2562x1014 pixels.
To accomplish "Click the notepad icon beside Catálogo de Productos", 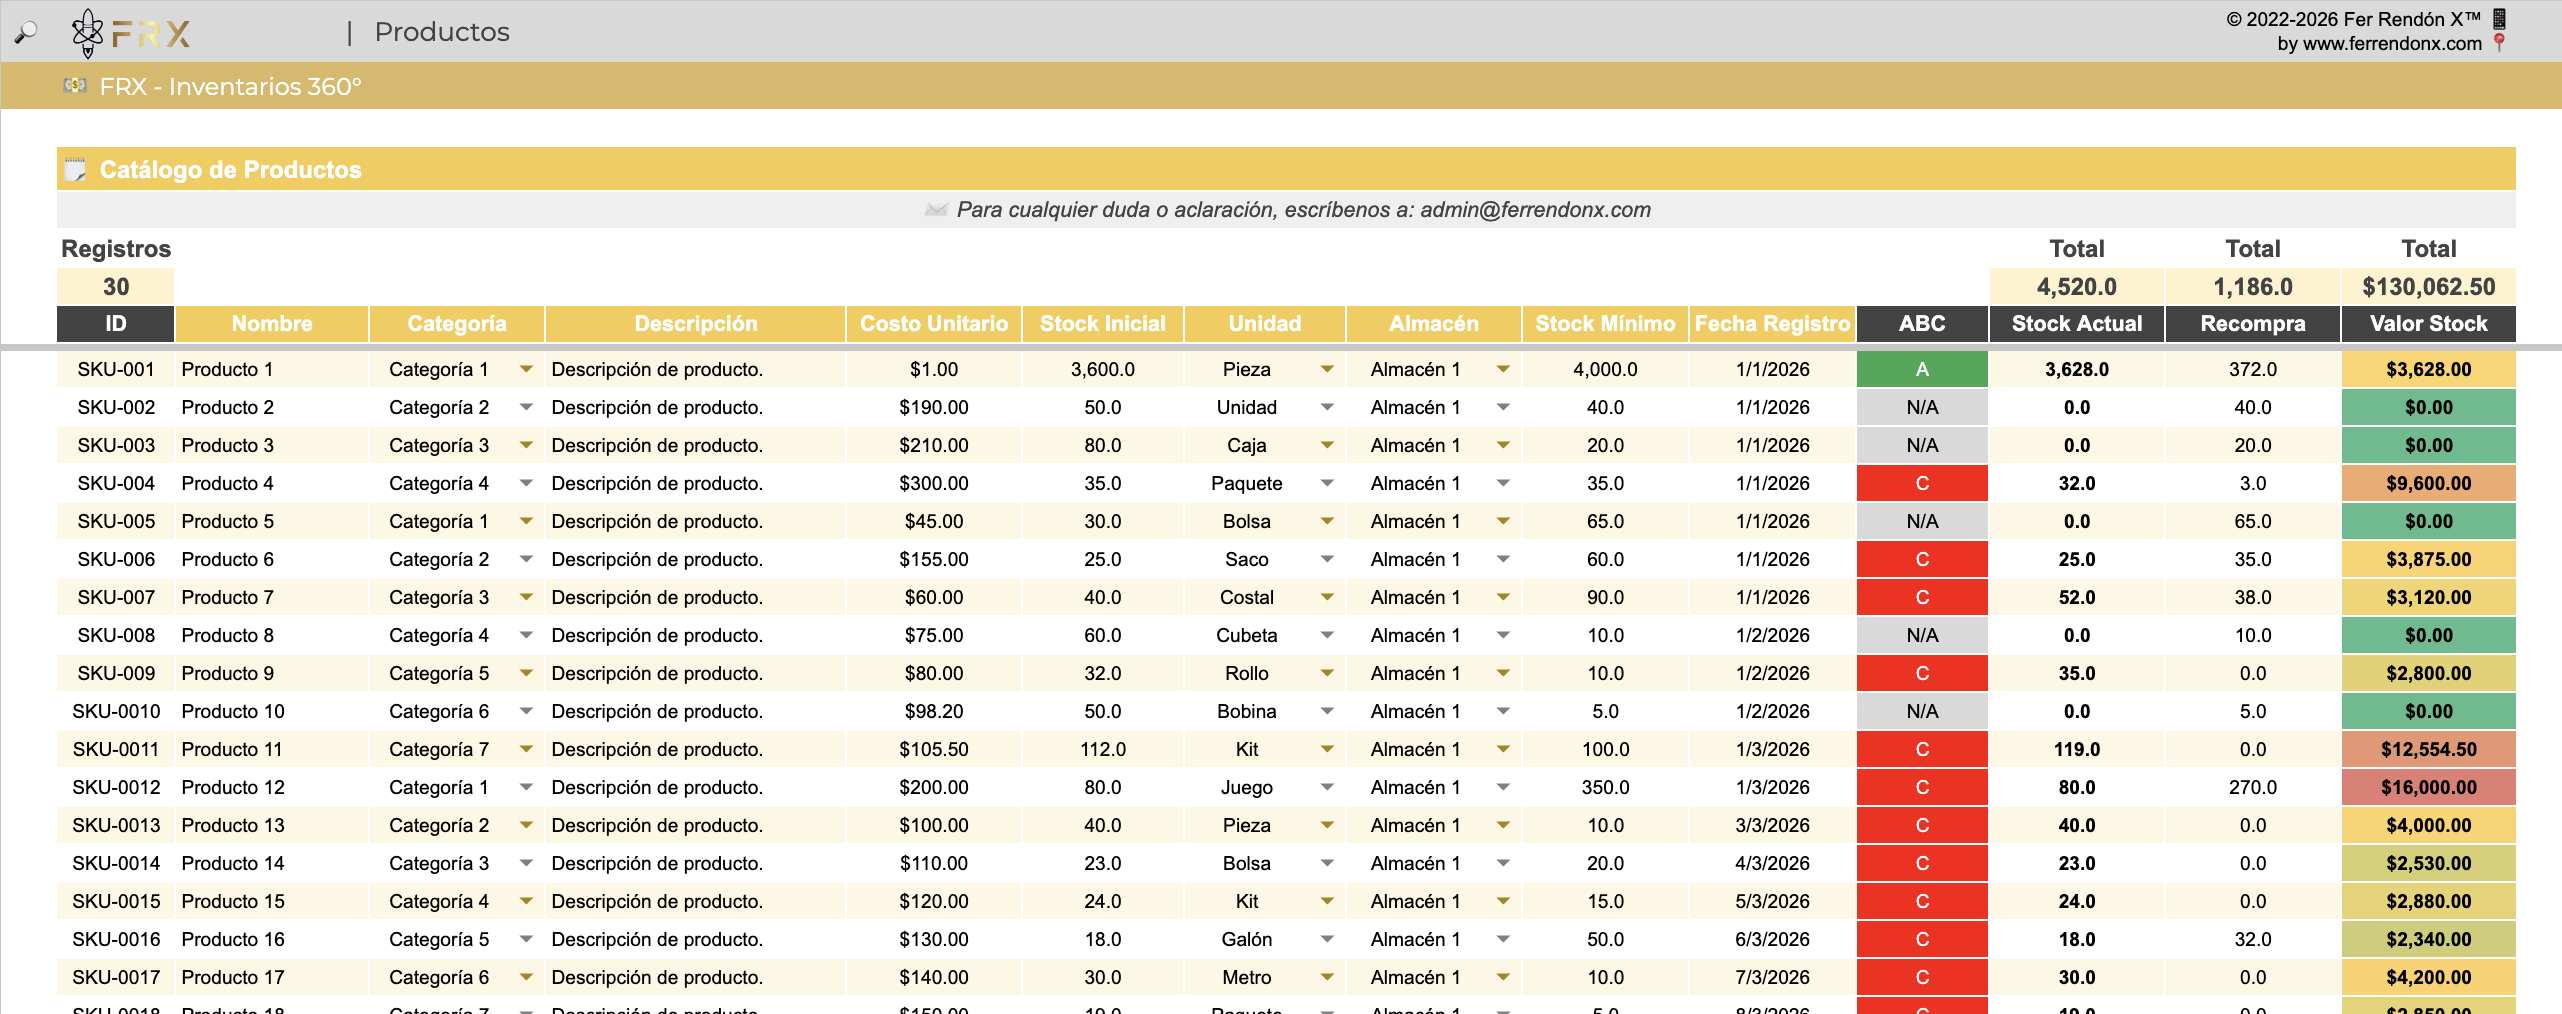I will (x=75, y=170).
